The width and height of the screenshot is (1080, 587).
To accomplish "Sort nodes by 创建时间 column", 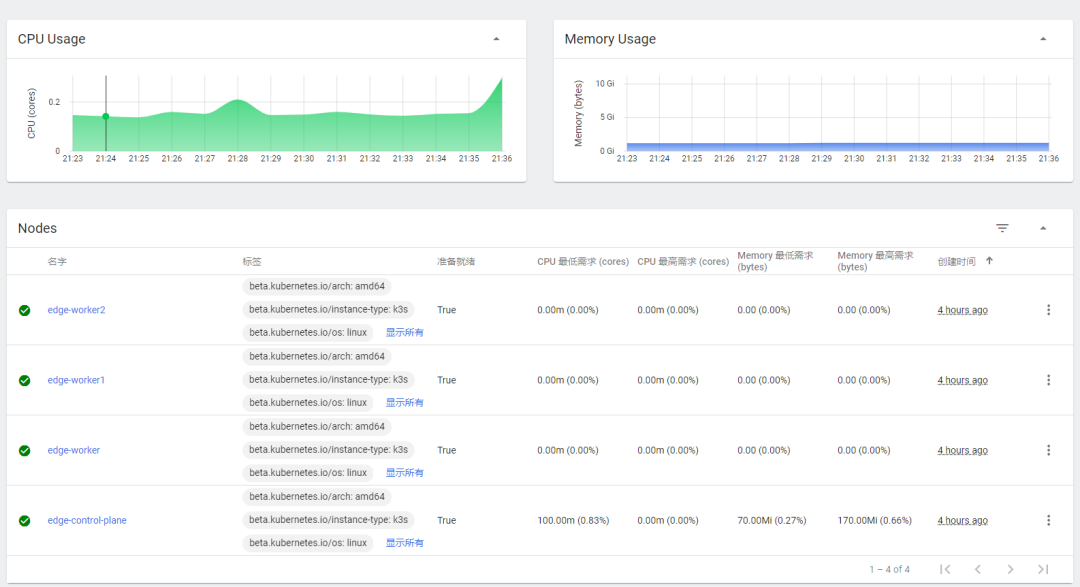I will (x=956, y=262).
